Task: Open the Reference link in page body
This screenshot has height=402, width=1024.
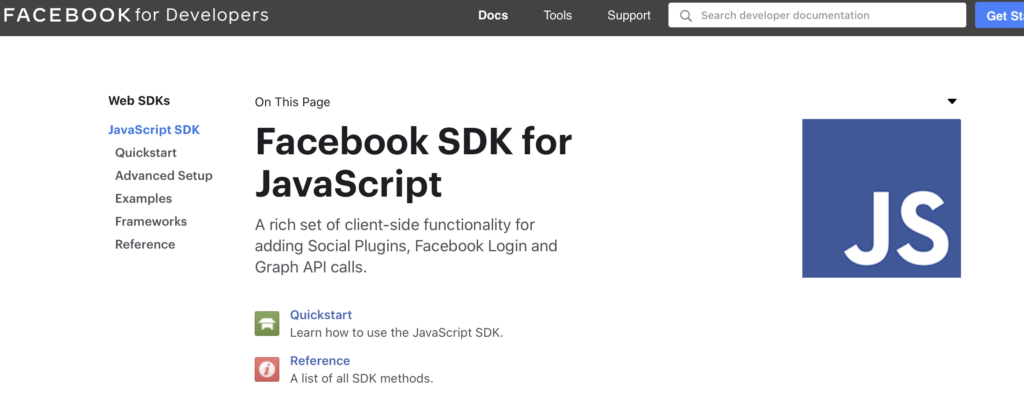Action: point(320,360)
